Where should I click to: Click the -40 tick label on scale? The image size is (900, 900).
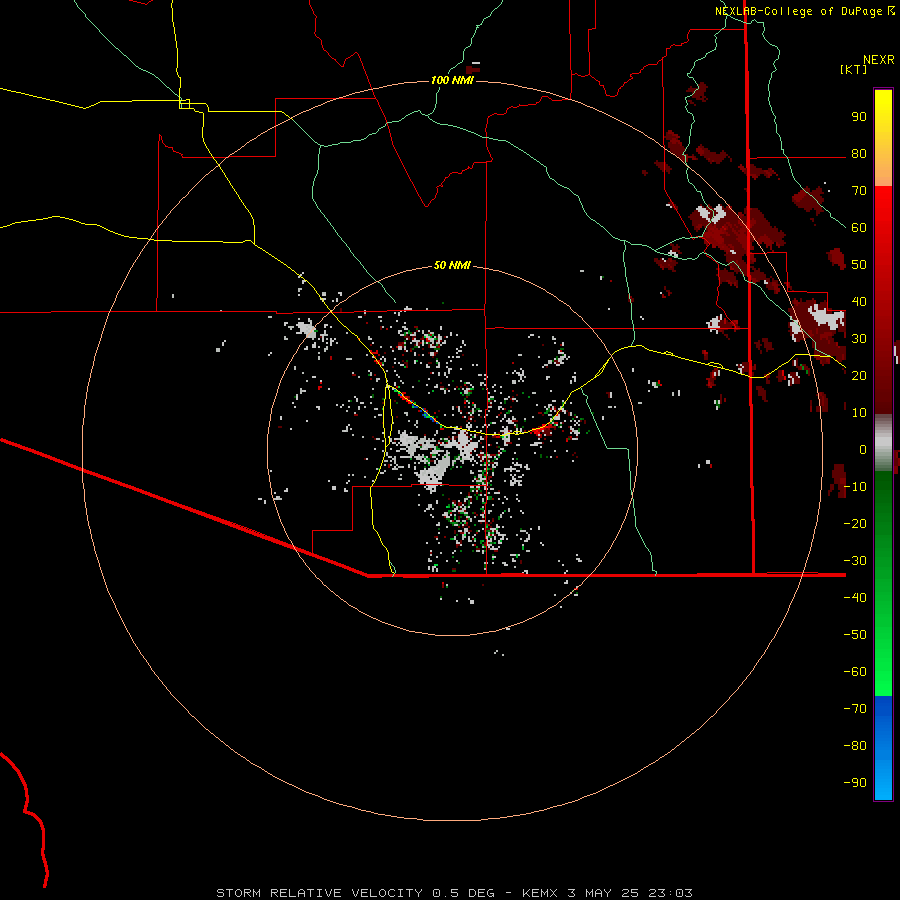point(855,598)
